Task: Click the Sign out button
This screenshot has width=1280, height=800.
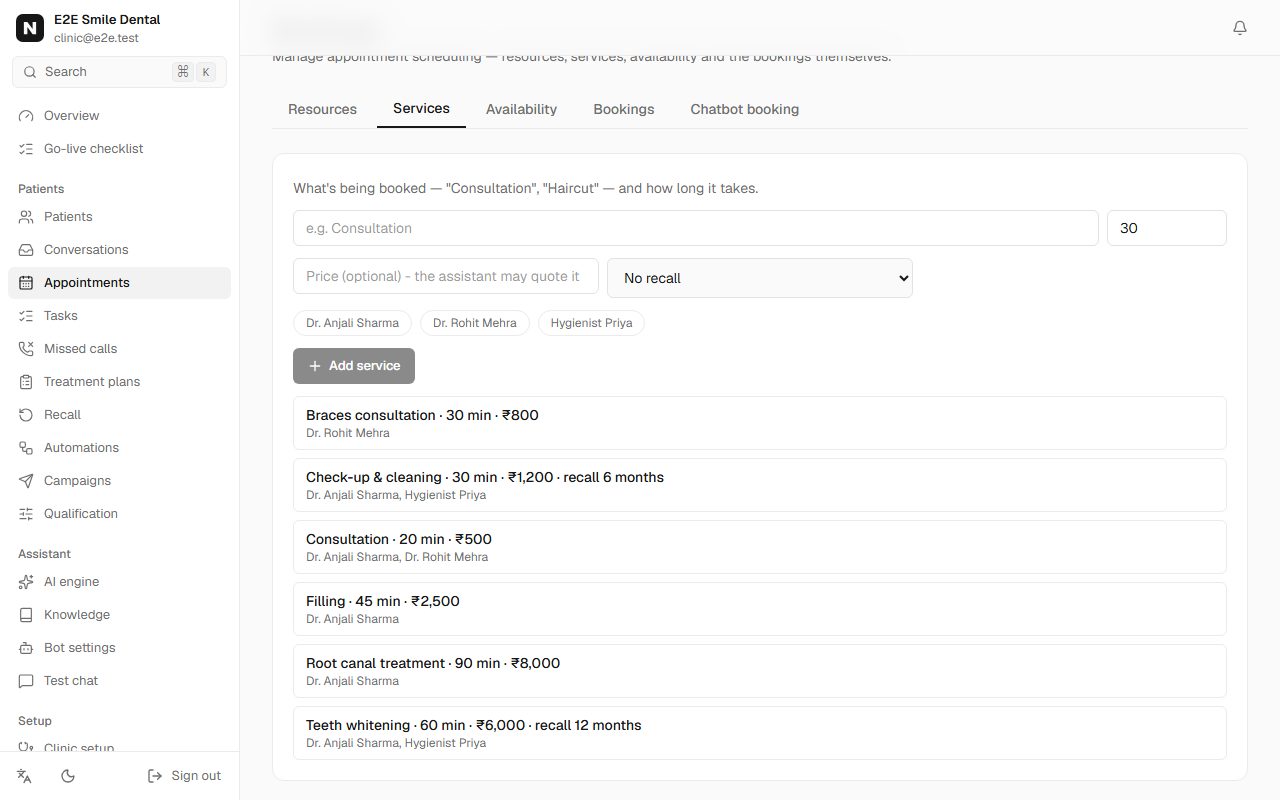Action: 184,776
